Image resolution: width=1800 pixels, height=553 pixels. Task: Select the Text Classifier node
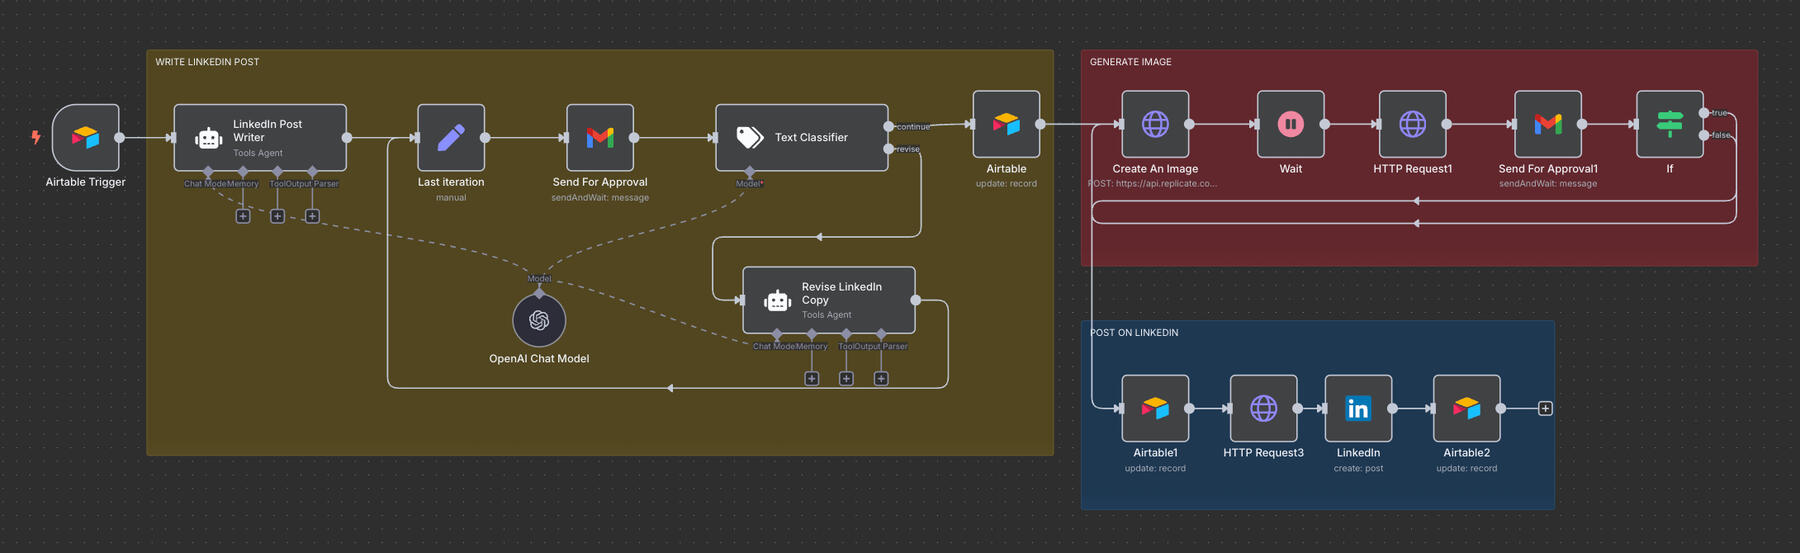tap(801, 138)
